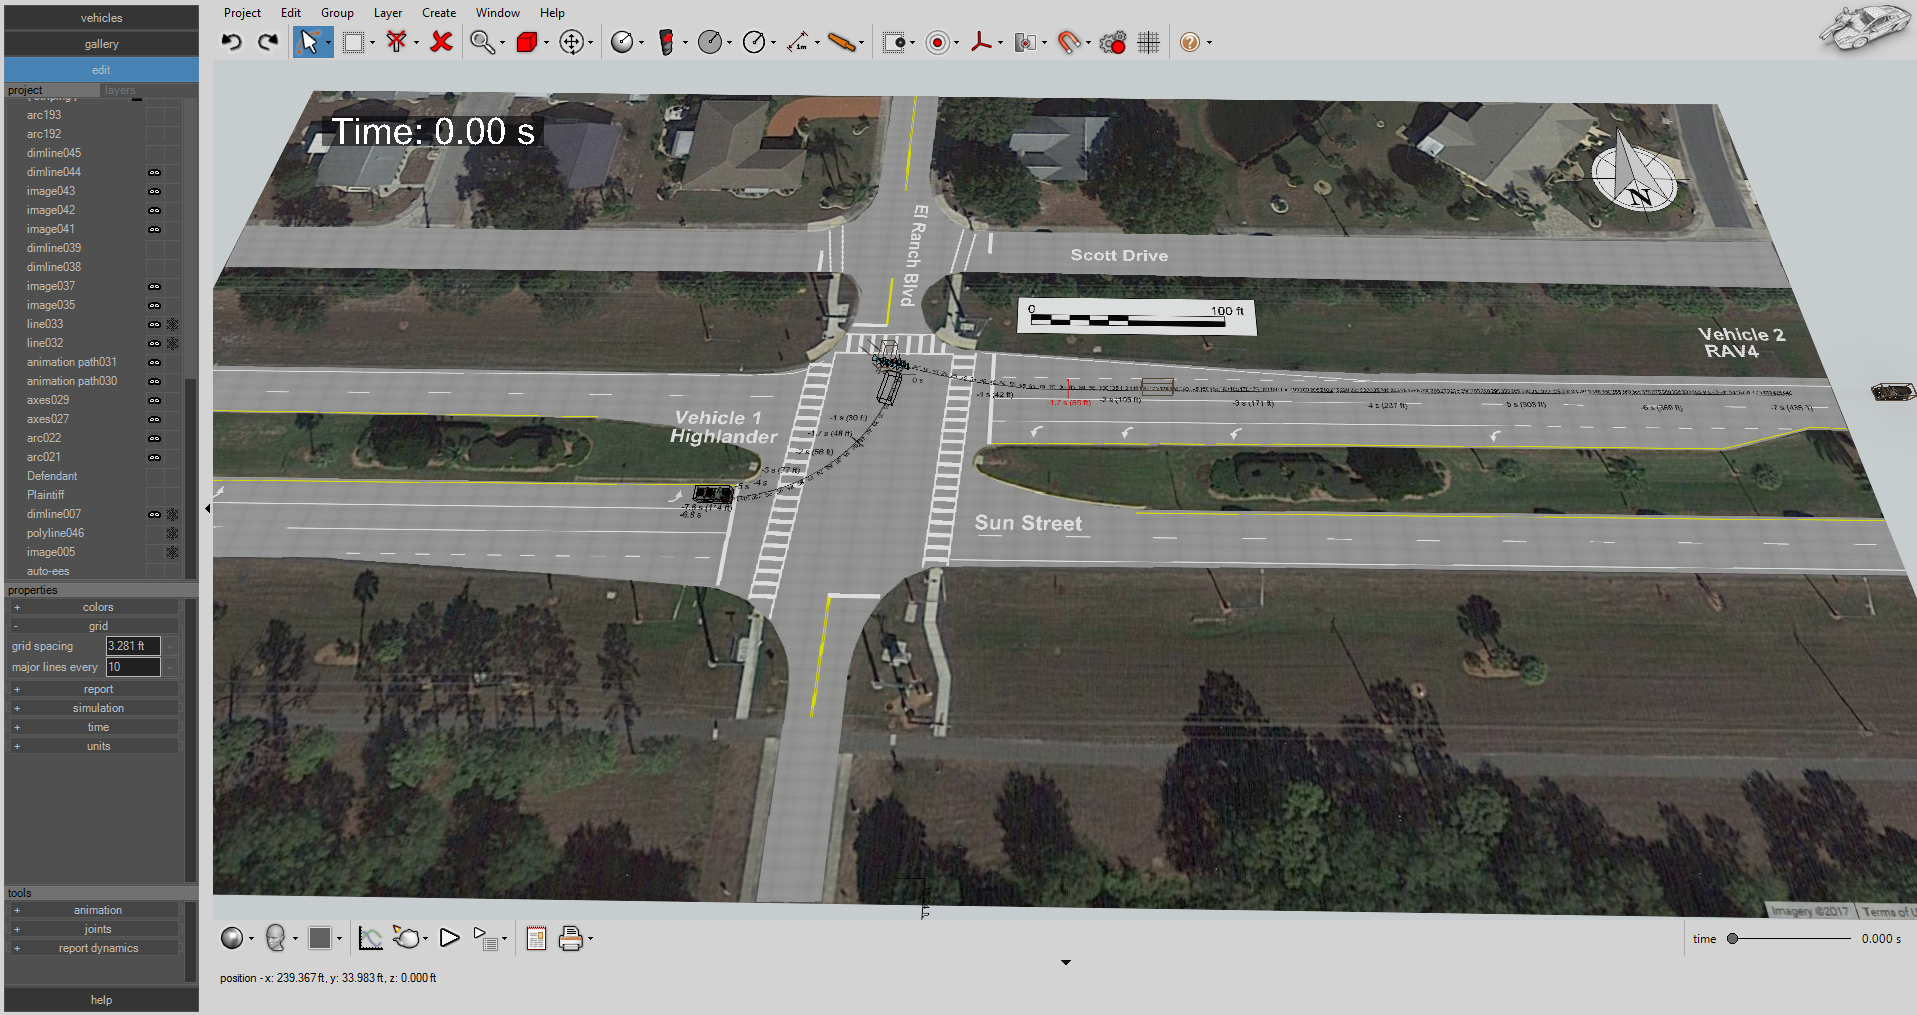Toggle freeze icon for polyline046

[x=172, y=533]
